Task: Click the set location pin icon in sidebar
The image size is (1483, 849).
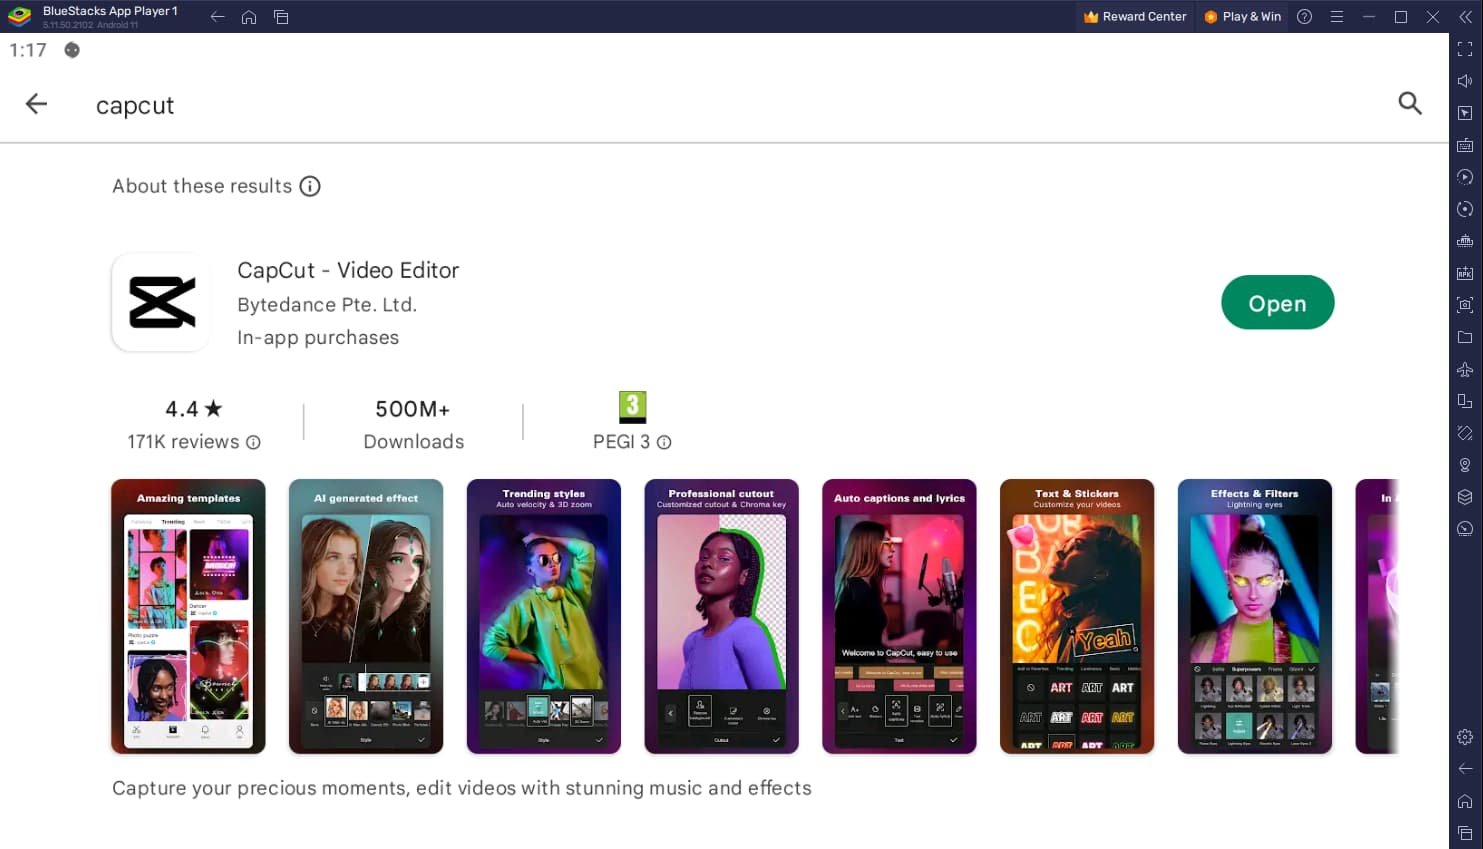Action: coord(1465,465)
